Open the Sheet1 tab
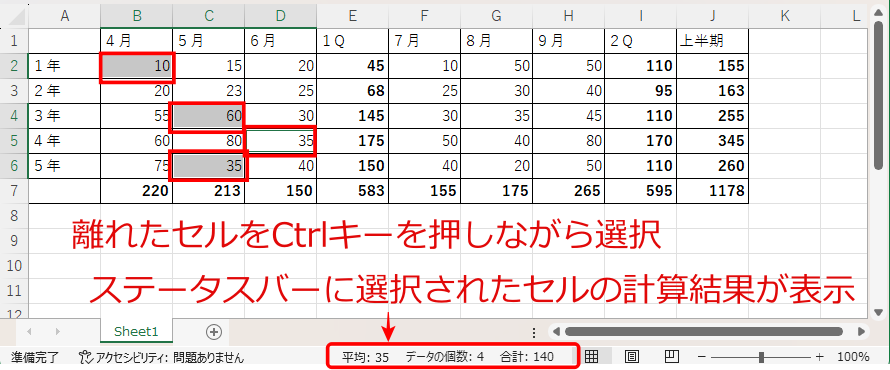890x370 pixels. tap(136, 331)
